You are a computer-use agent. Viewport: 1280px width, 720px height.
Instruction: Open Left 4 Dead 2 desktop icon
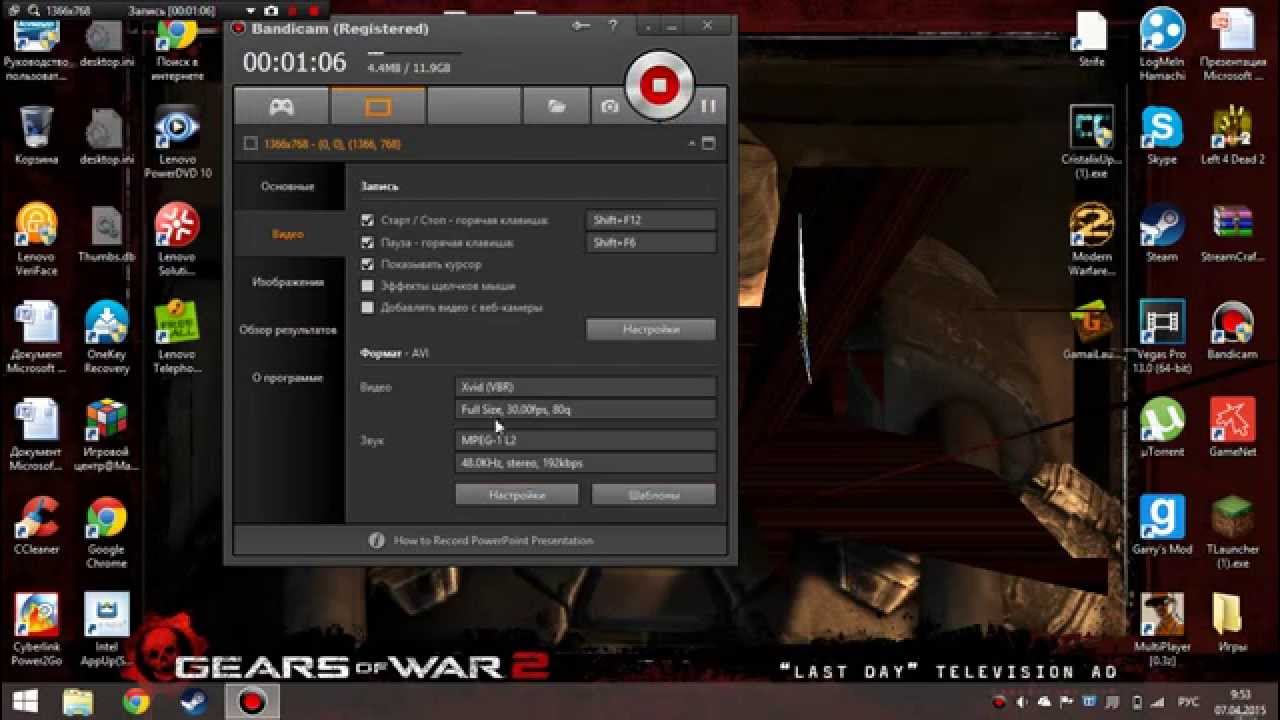tap(1232, 135)
